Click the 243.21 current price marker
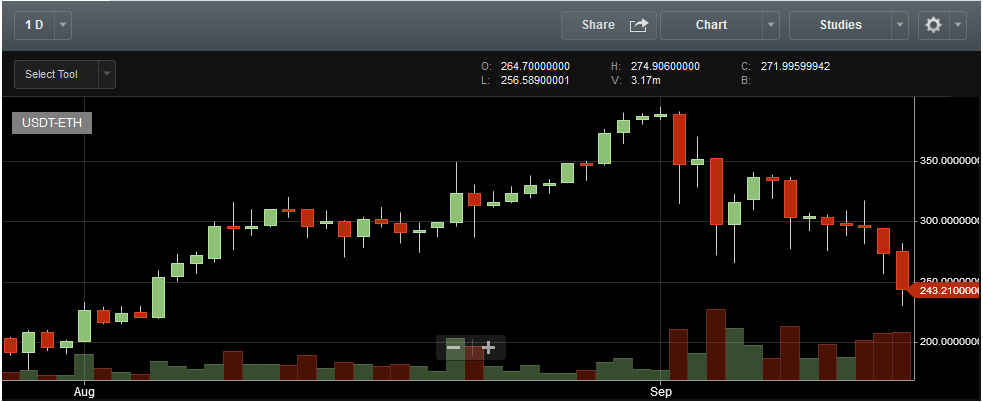The height and width of the screenshot is (402, 983). coord(947,291)
